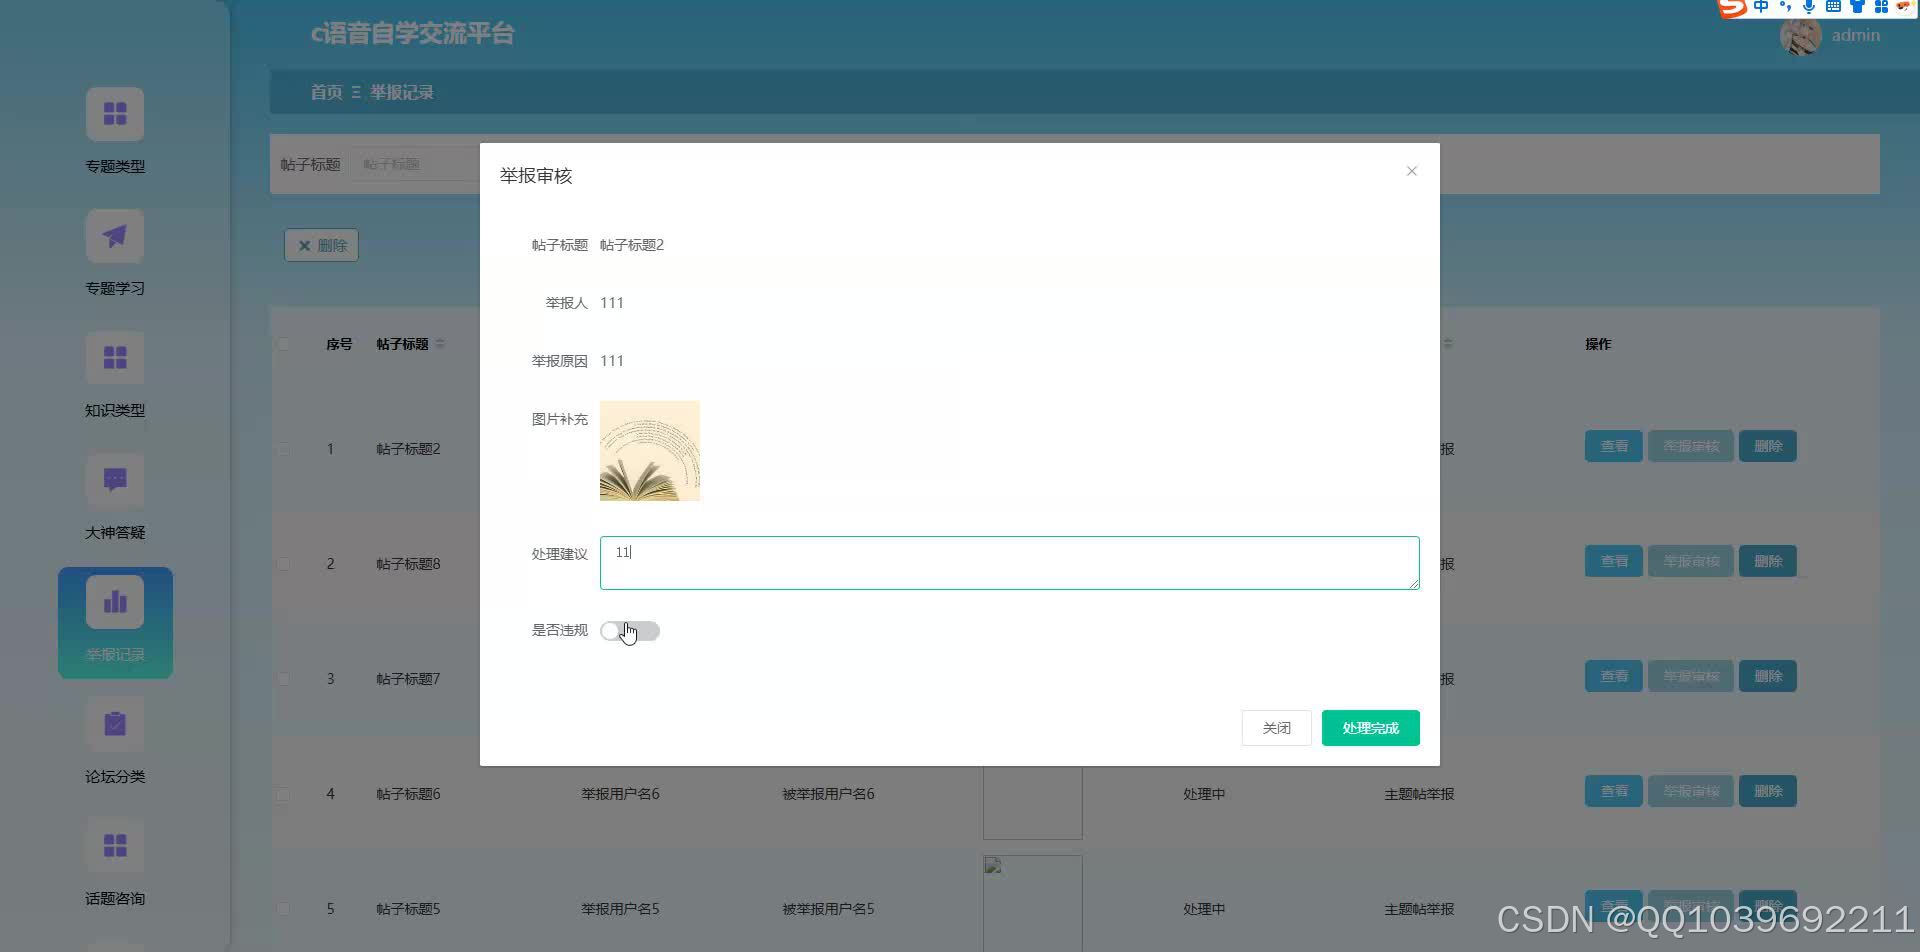The image size is (1920, 952).
Task: Toggle the 是否违规 switch on
Action: [x=629, y=630]
